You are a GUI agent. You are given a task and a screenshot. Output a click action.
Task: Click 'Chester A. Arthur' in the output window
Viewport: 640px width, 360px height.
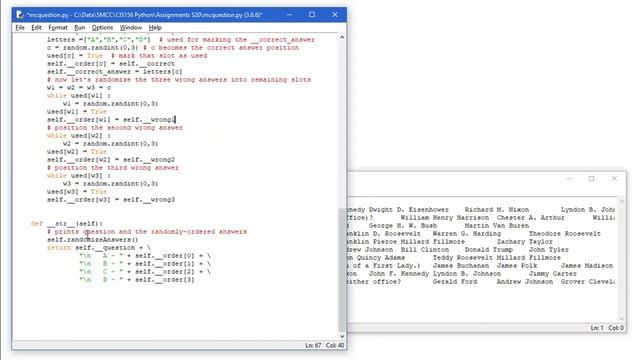tap(531, 218)
